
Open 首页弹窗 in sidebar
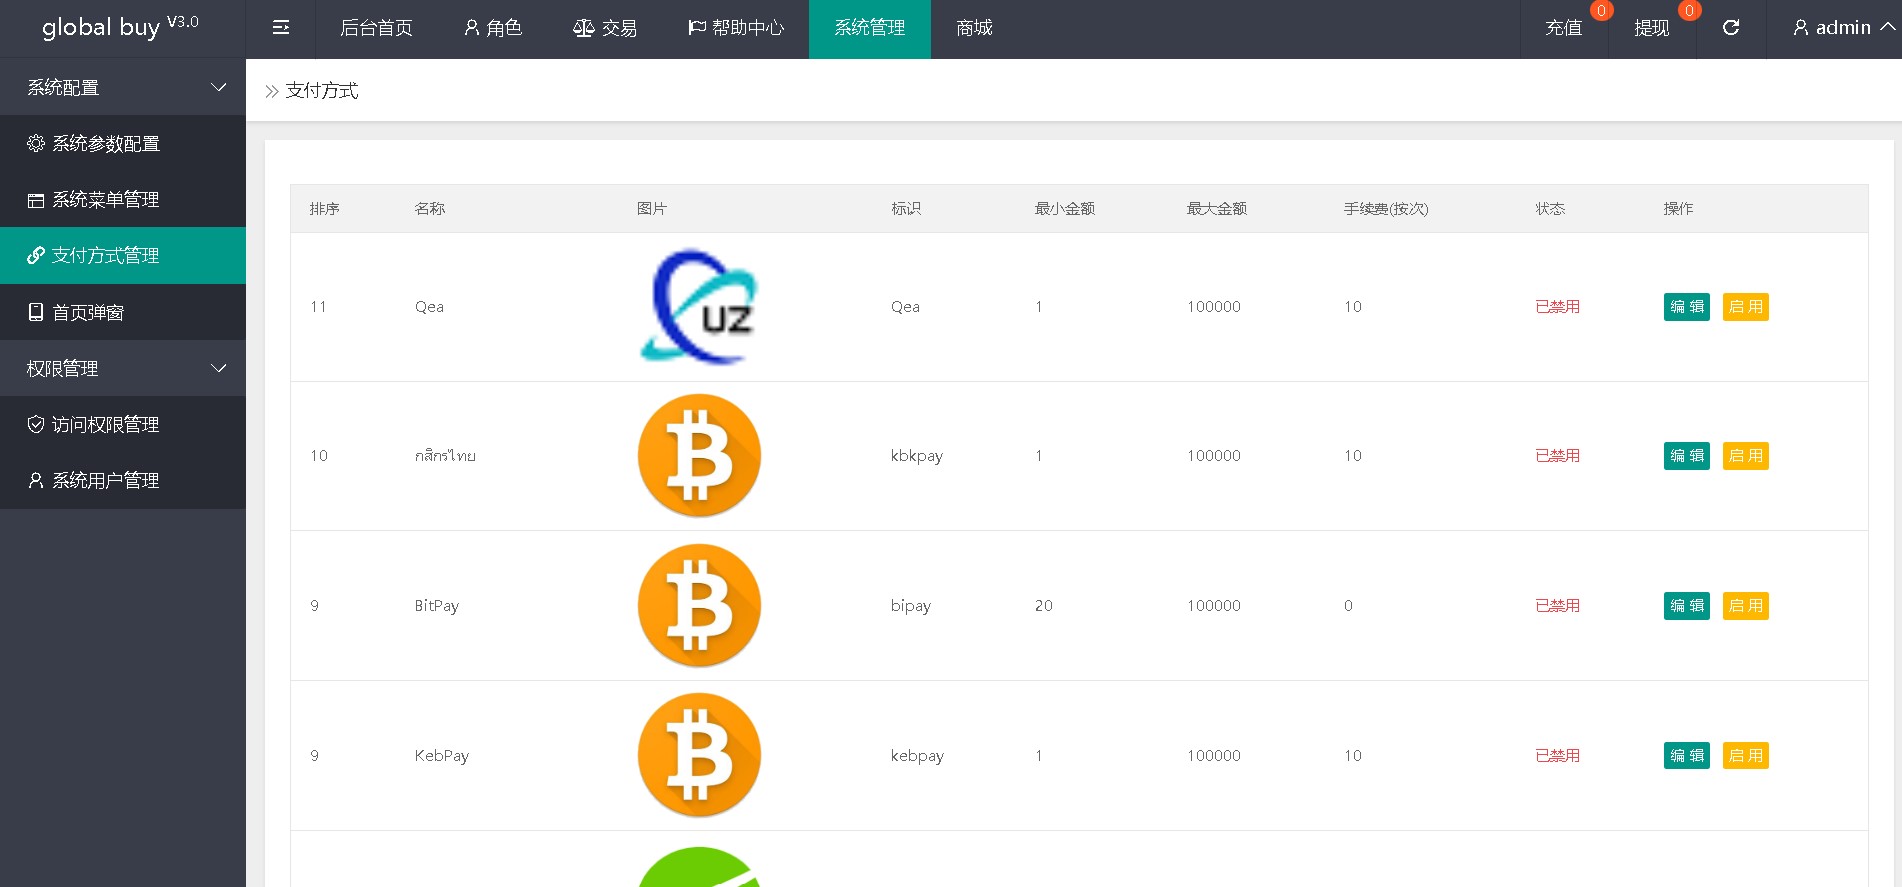pos(88,313)
